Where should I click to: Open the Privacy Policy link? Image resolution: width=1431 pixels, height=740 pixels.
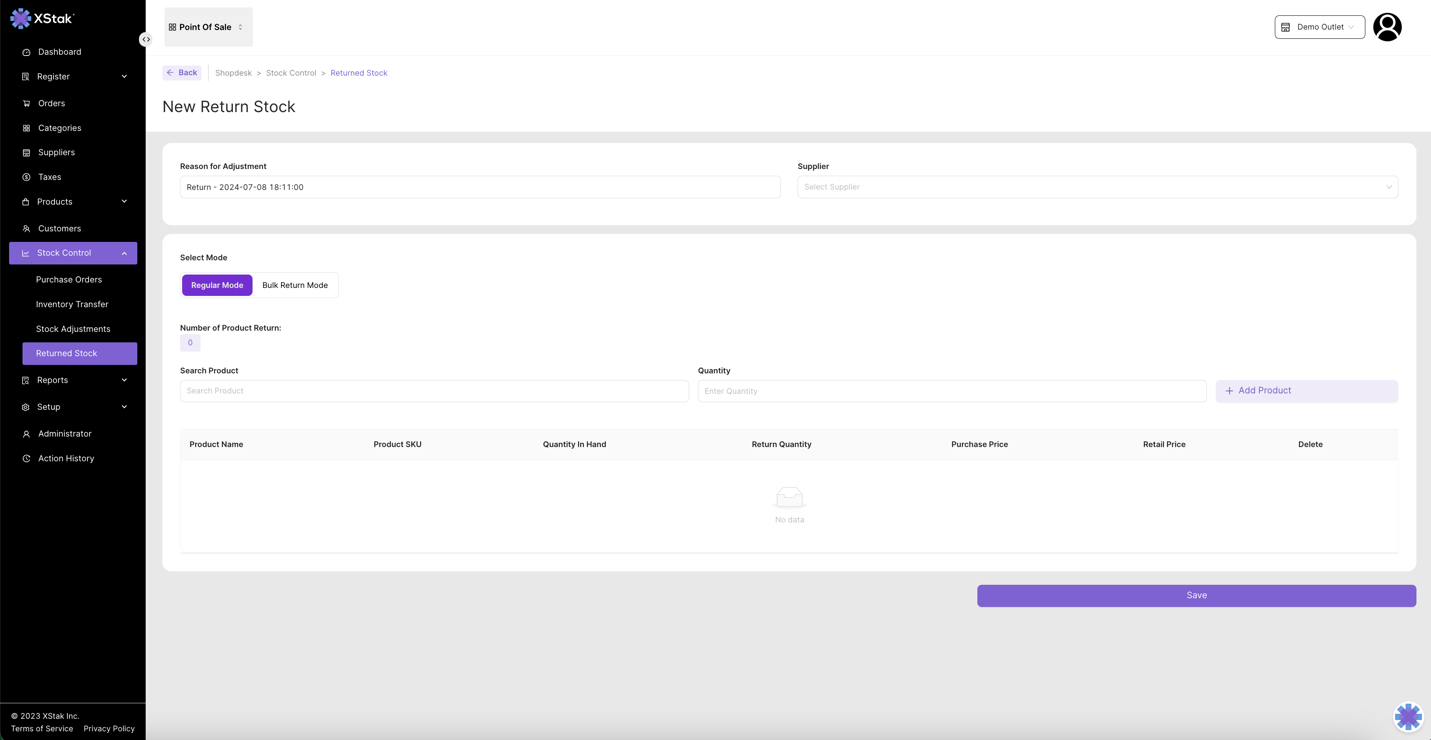click(109, 729)
